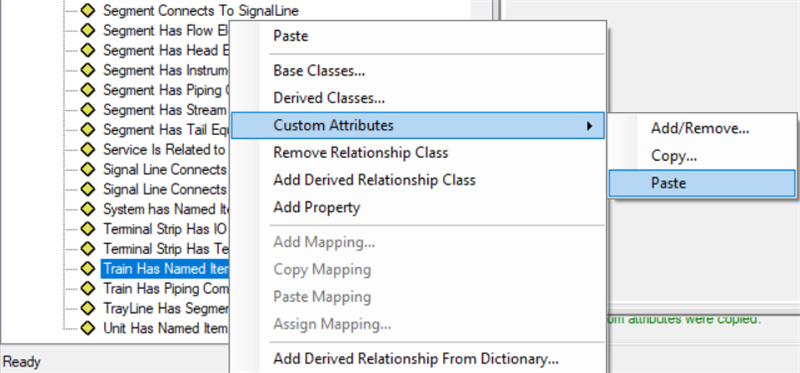This screenshot has width=800, height=373.
Task: Click the diamond icon beside System has Named Item
Action: [88, 209]
